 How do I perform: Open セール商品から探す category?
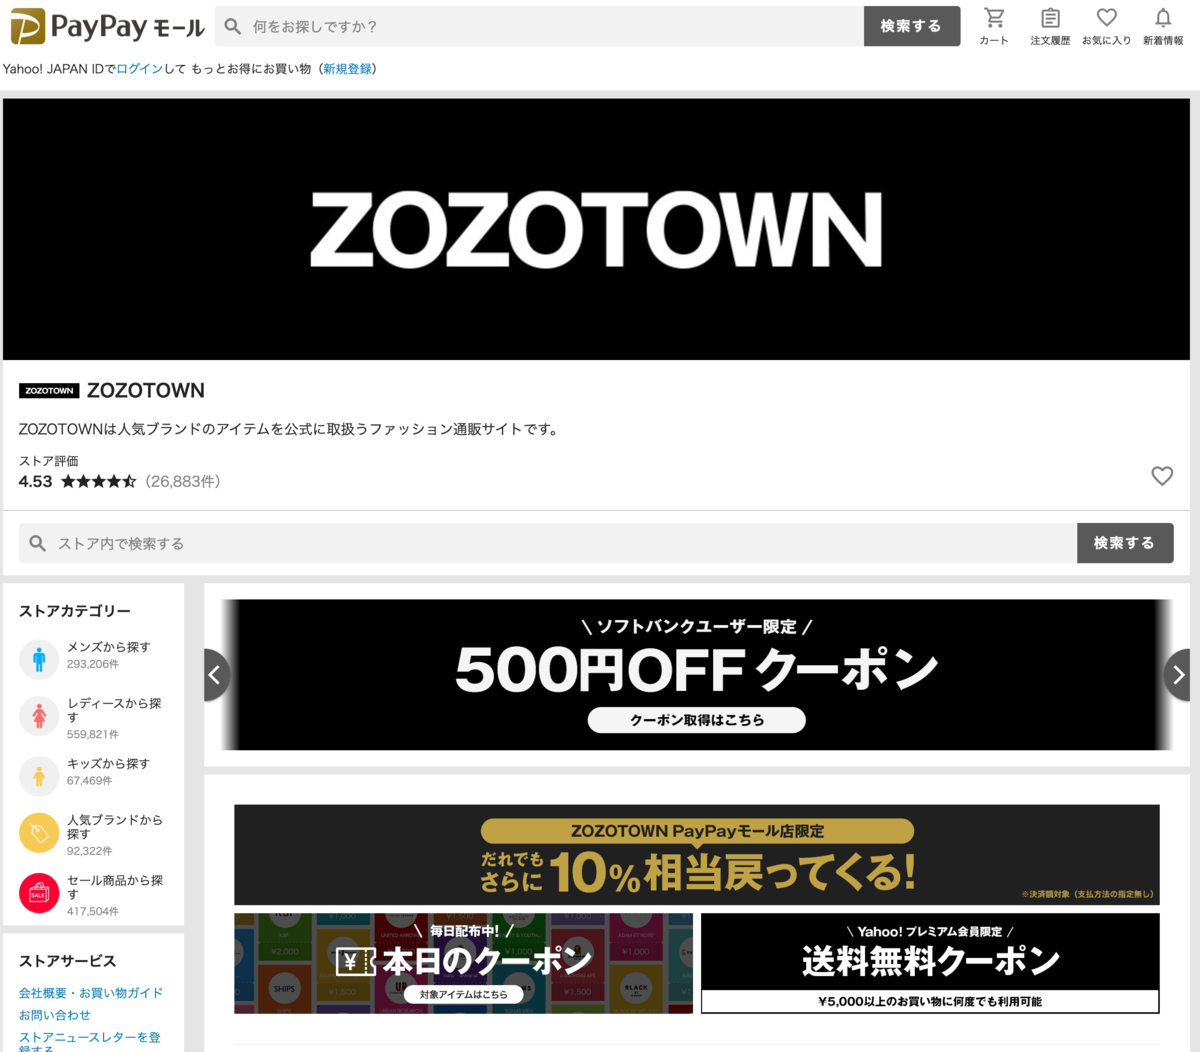coord(115,887)
